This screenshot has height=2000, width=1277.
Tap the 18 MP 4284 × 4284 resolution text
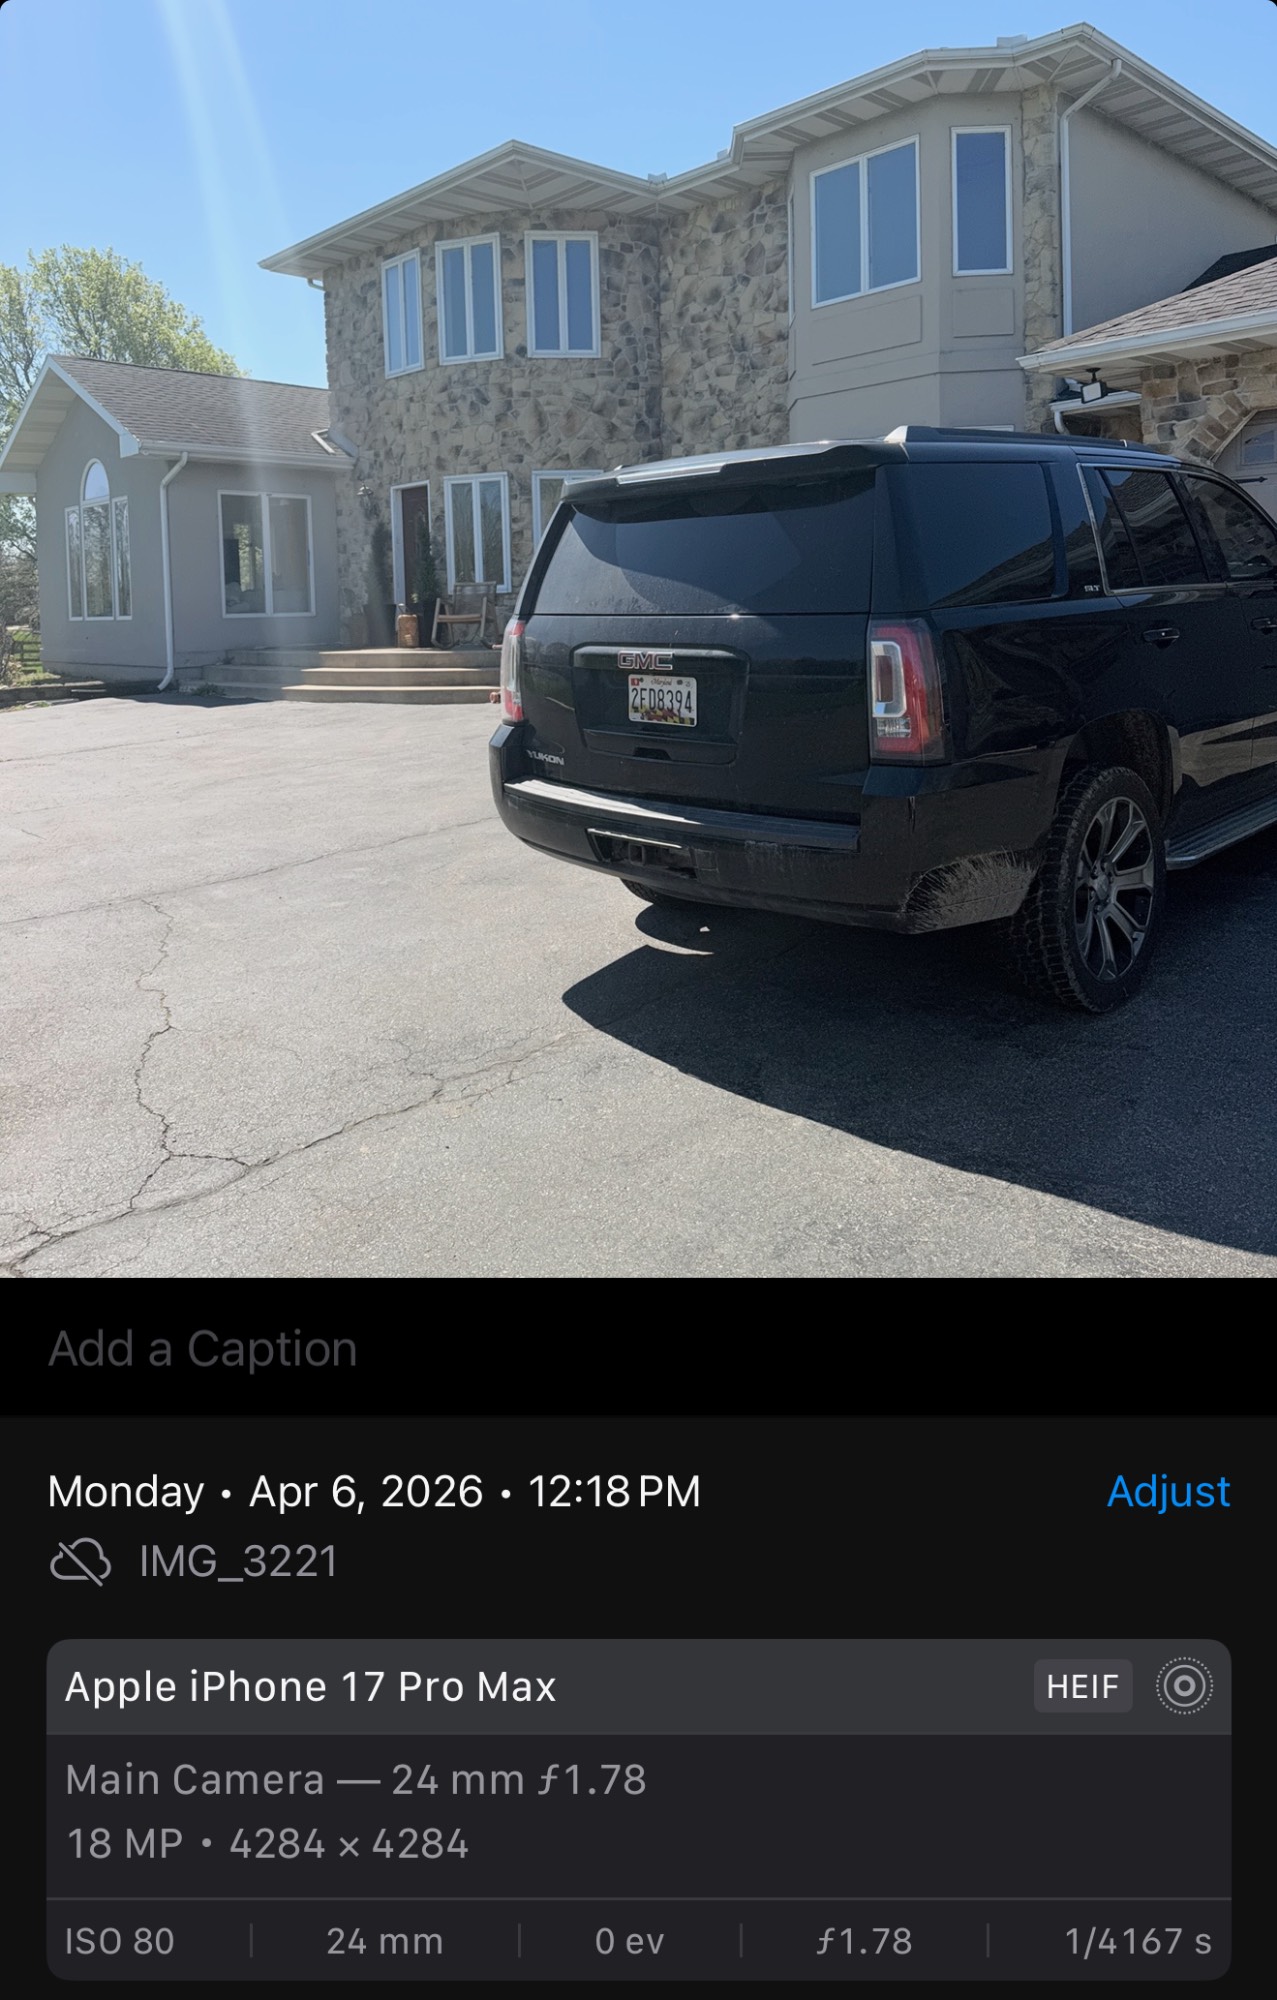(x=267, y=1844)
